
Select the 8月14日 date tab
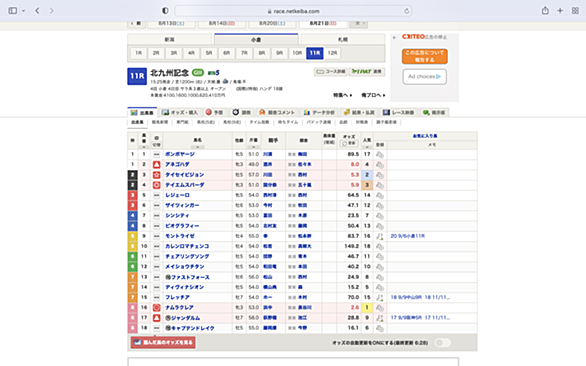pos(222,23)
